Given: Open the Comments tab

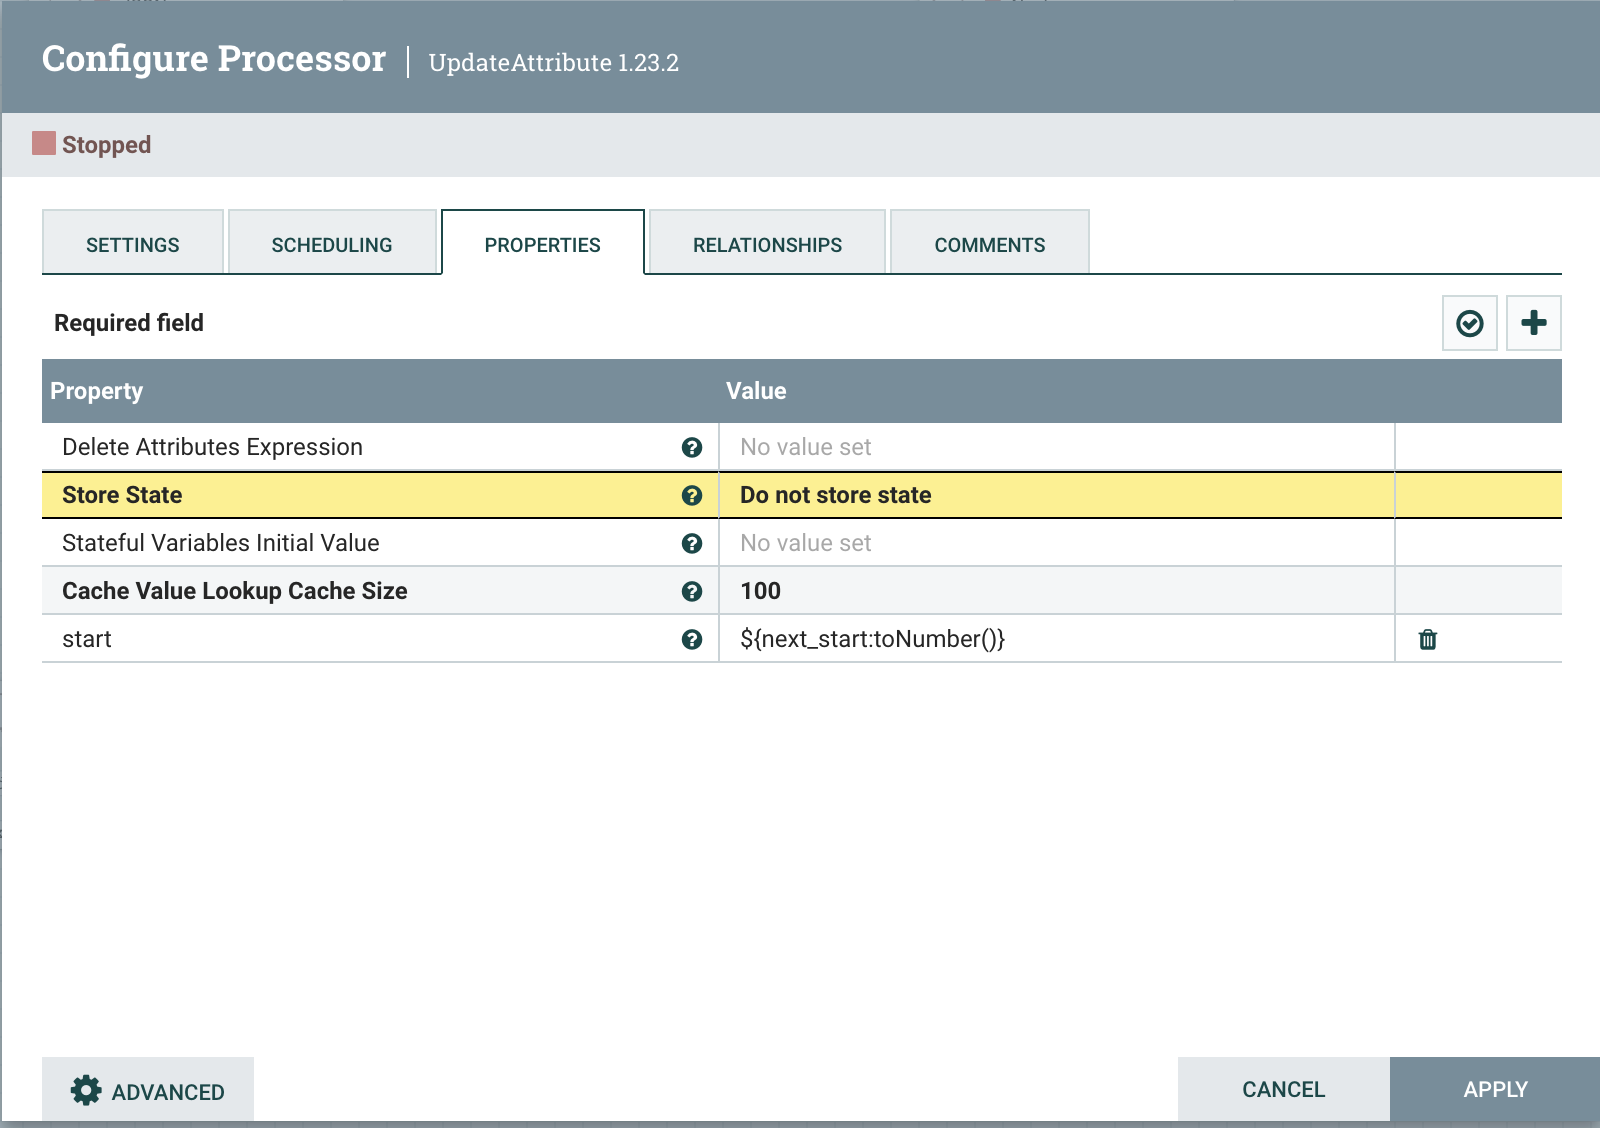Looking at the screenshot, I should [x=989, y=243].
